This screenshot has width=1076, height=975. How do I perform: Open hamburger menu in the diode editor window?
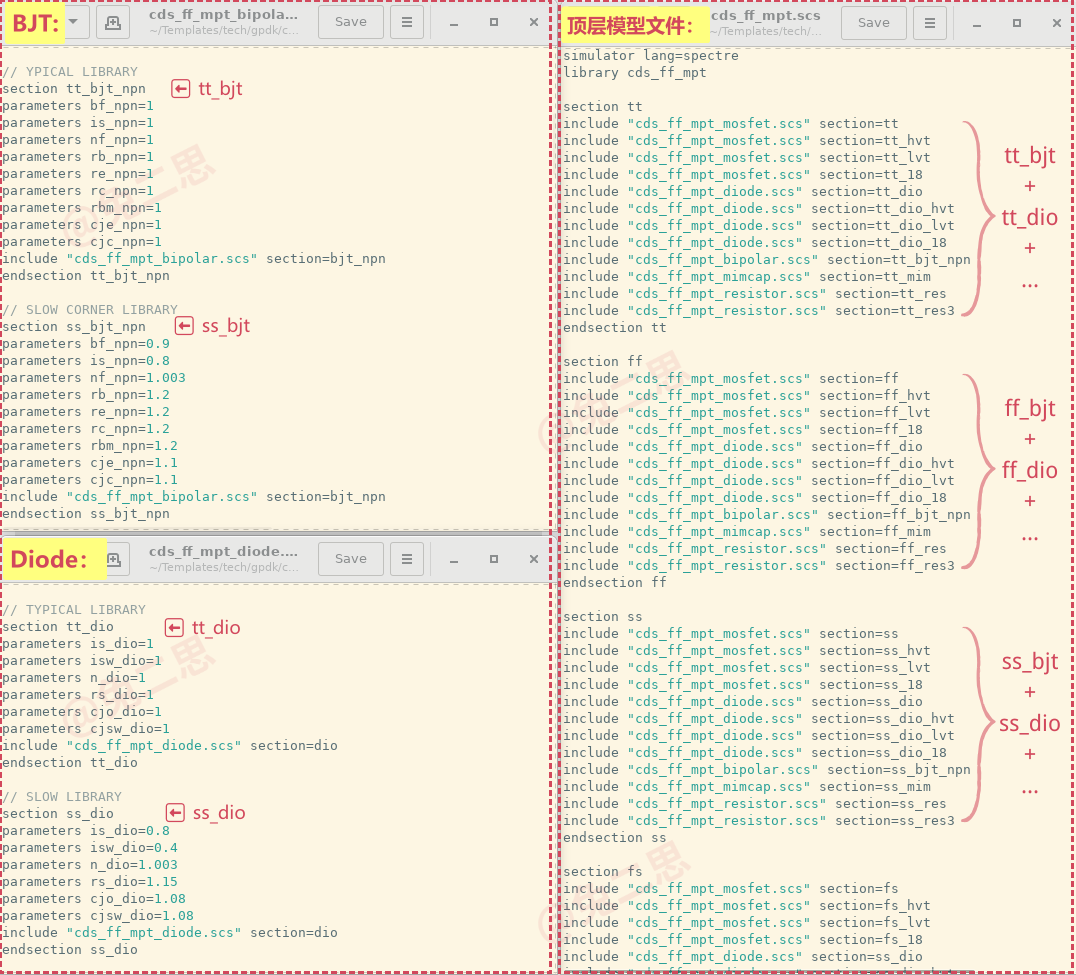pos(407,559)
